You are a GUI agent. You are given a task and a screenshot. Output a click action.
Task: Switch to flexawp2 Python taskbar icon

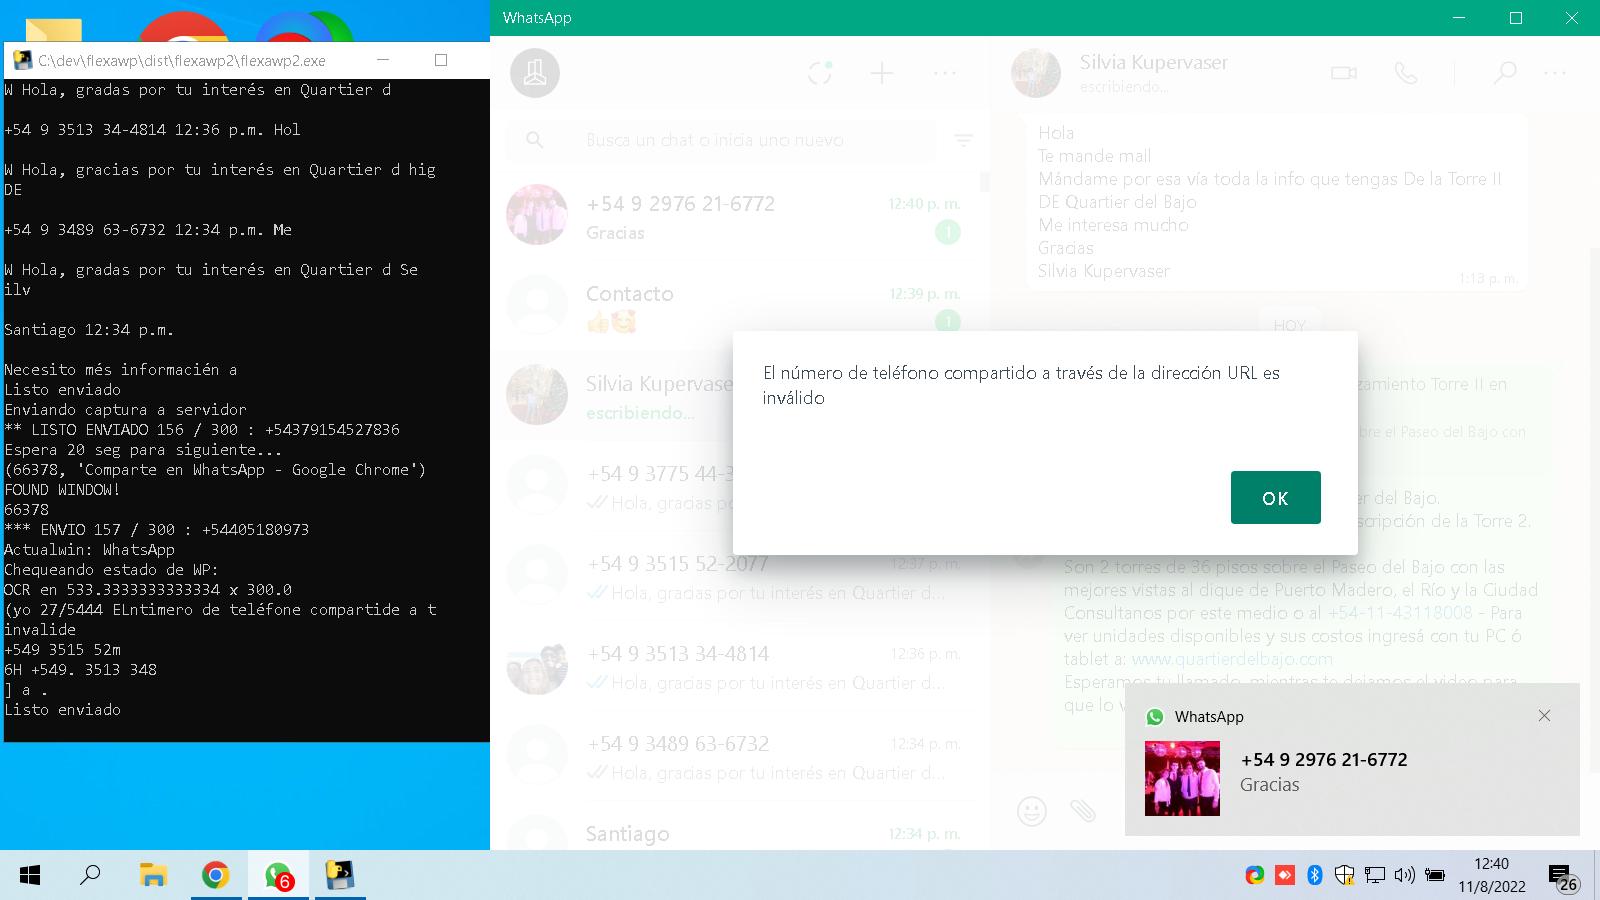click(x=340, y=876)
